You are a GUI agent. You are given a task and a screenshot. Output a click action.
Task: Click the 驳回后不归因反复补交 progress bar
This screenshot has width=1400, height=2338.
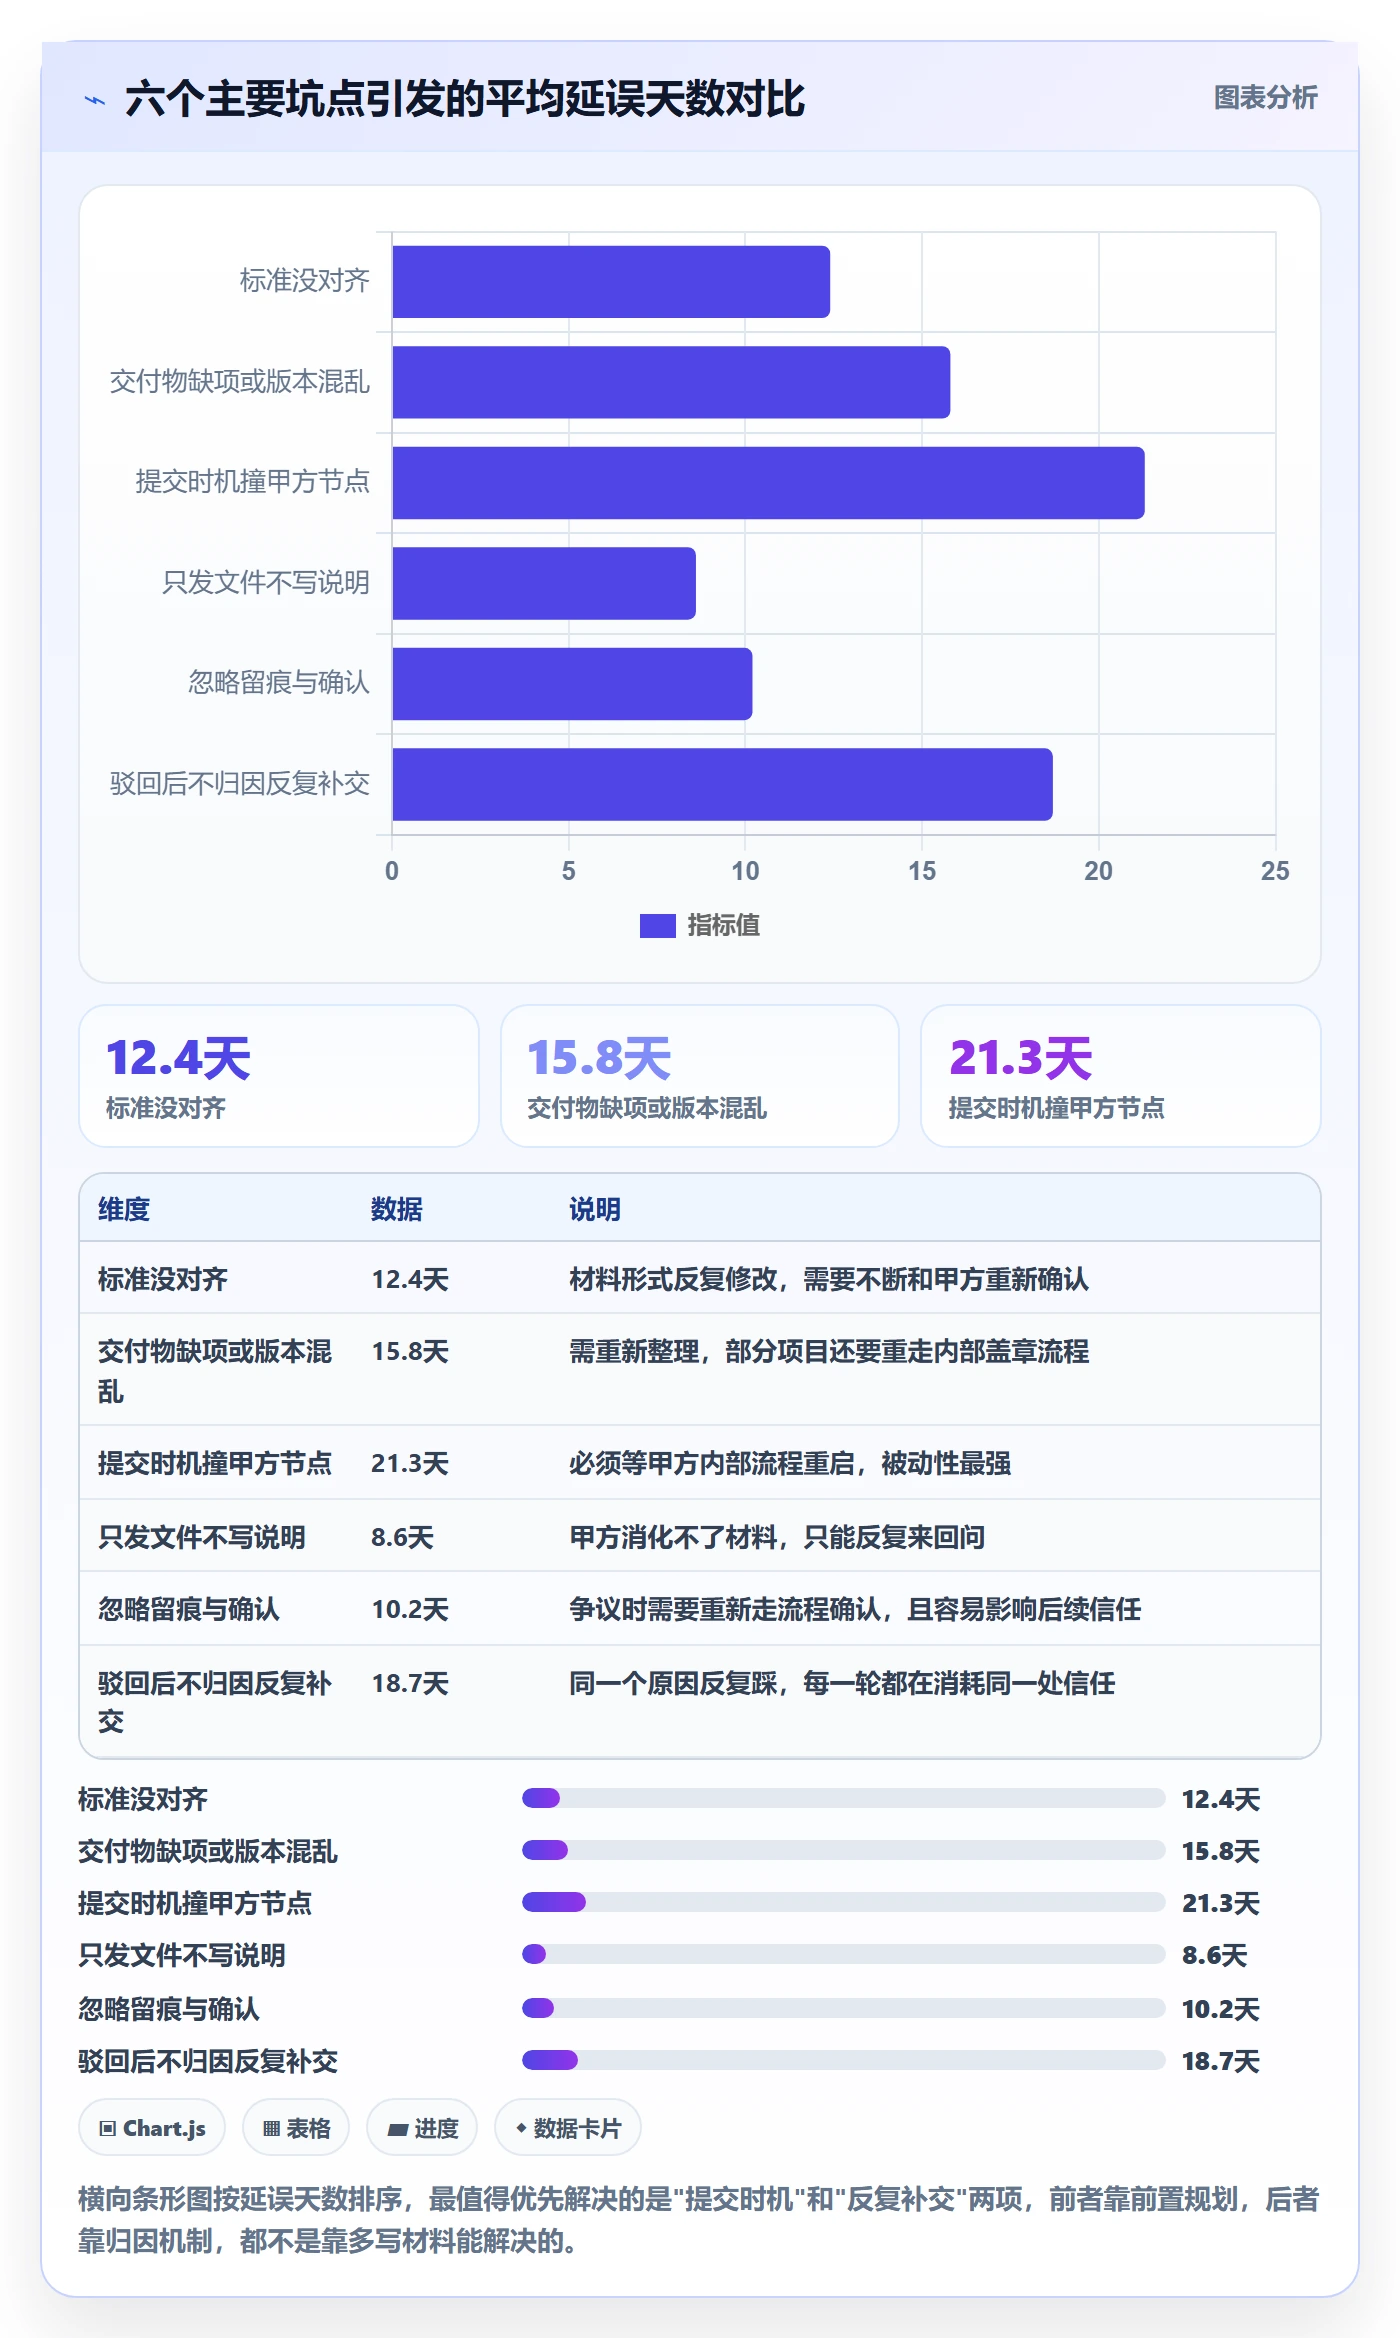tap(843, 2060)
